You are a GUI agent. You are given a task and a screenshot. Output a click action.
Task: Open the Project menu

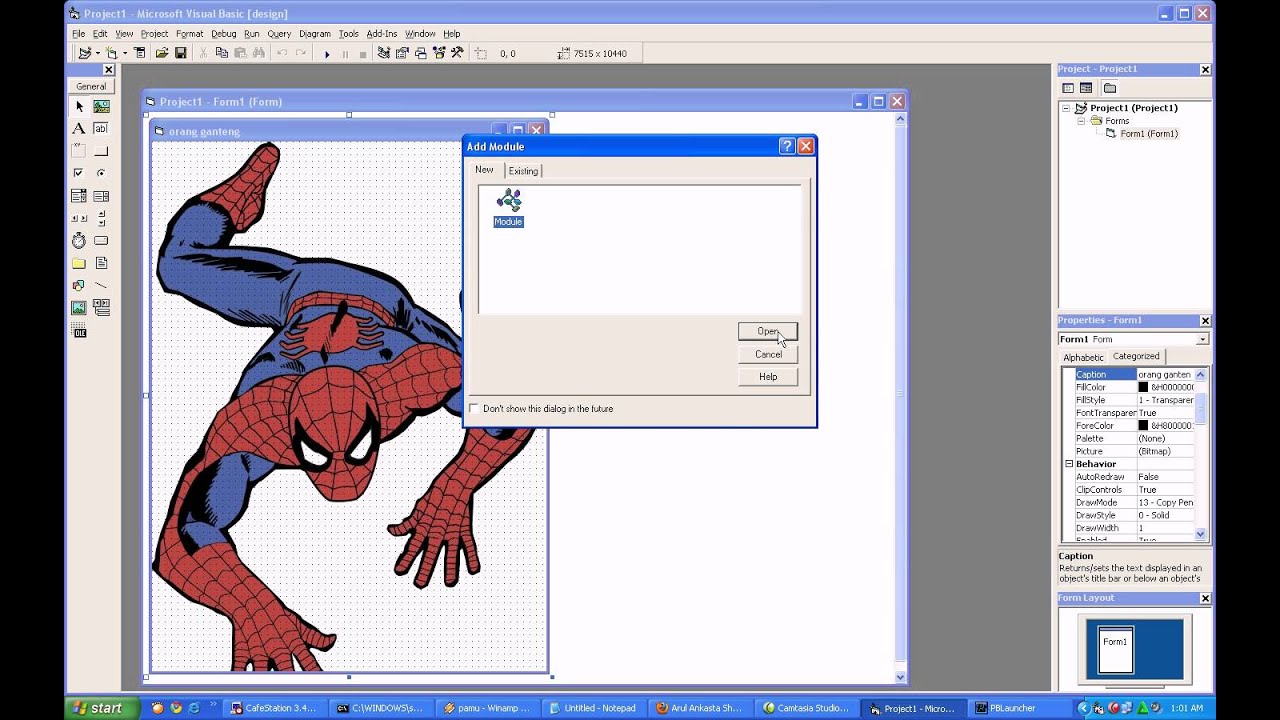pos(154,34)
